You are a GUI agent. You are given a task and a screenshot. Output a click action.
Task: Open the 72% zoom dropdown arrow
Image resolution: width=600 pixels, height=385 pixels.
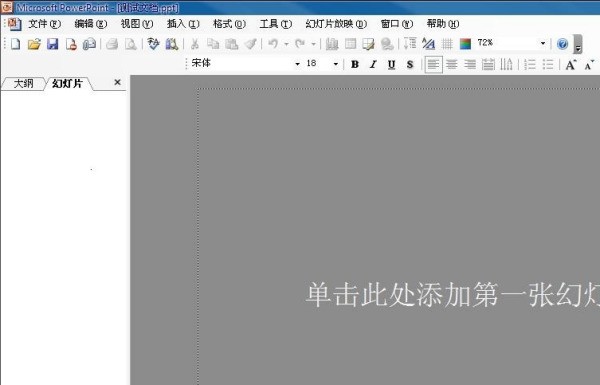click(x=543, y=43)
